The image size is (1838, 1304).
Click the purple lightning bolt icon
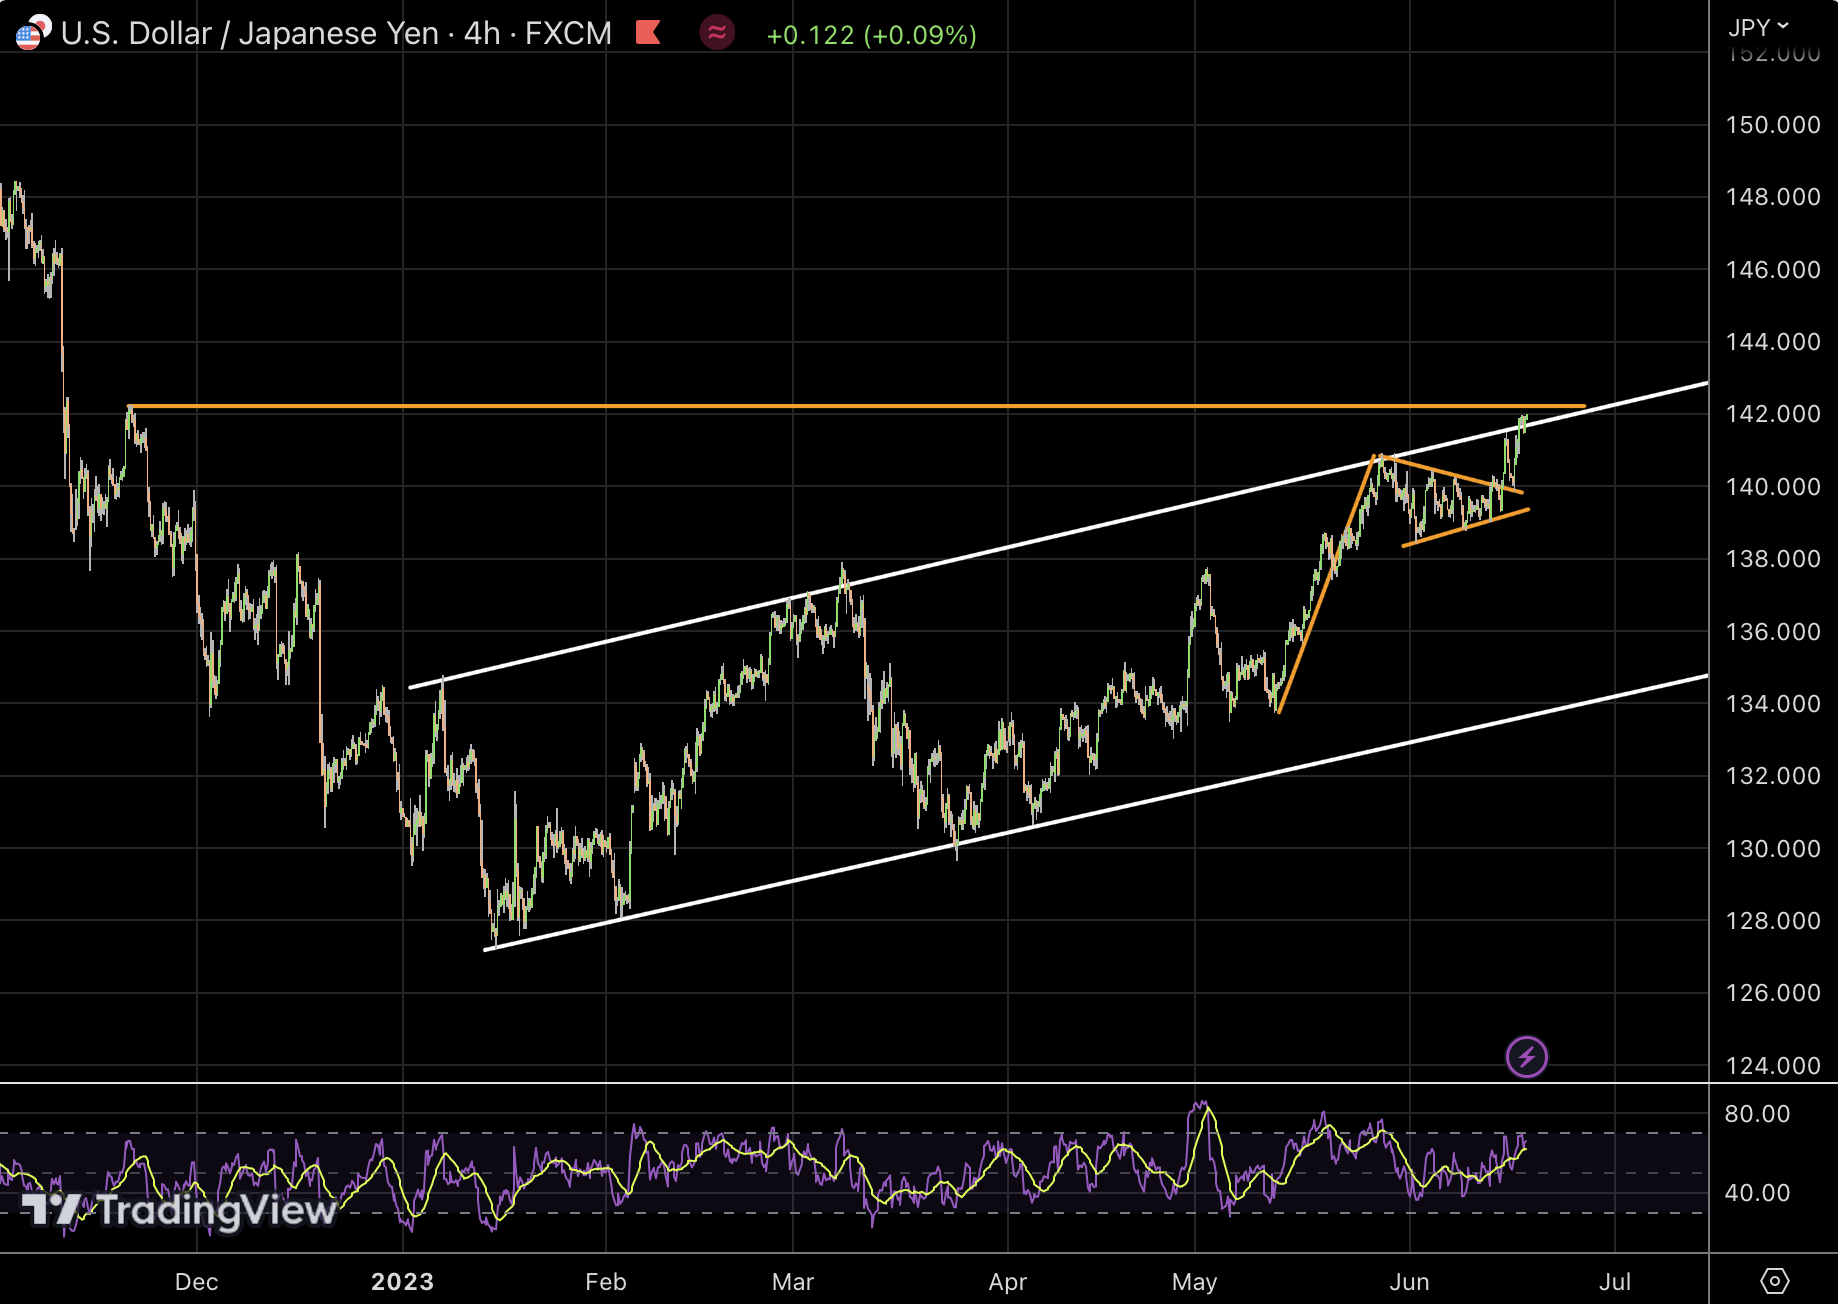pos(1527,1057)
